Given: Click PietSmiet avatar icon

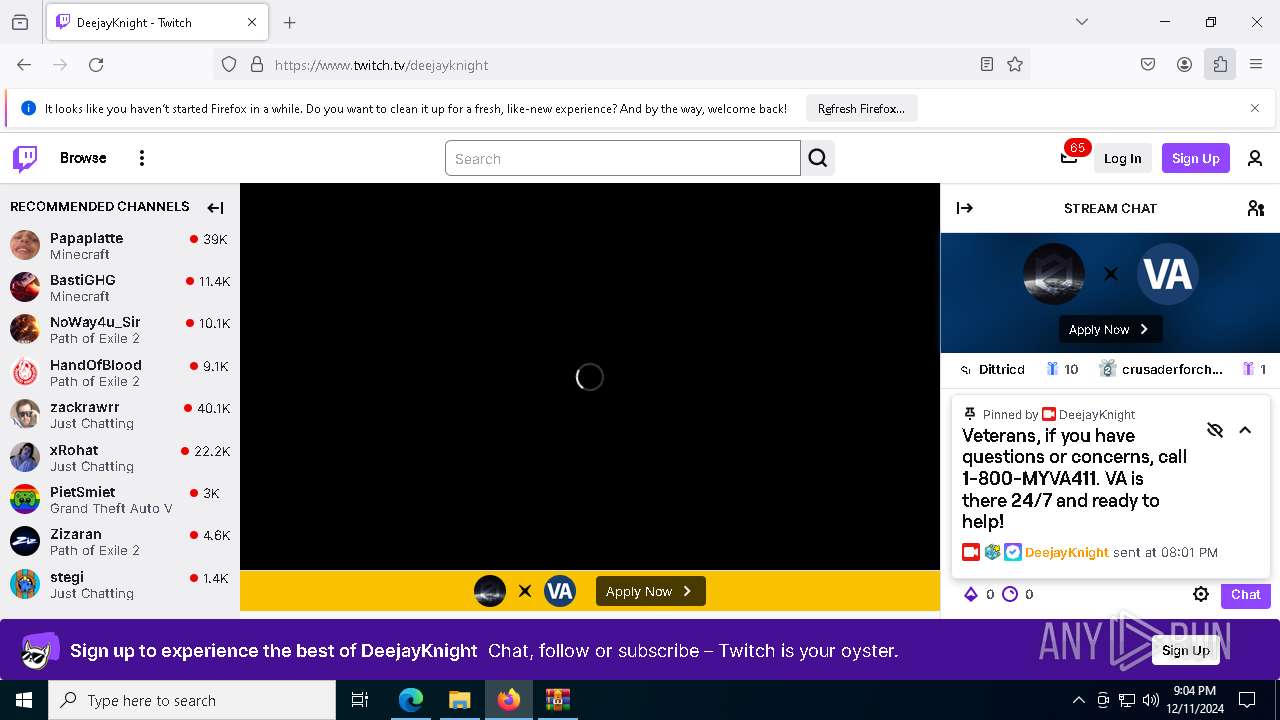Looking at the screenshot, I should coord(25,499).
